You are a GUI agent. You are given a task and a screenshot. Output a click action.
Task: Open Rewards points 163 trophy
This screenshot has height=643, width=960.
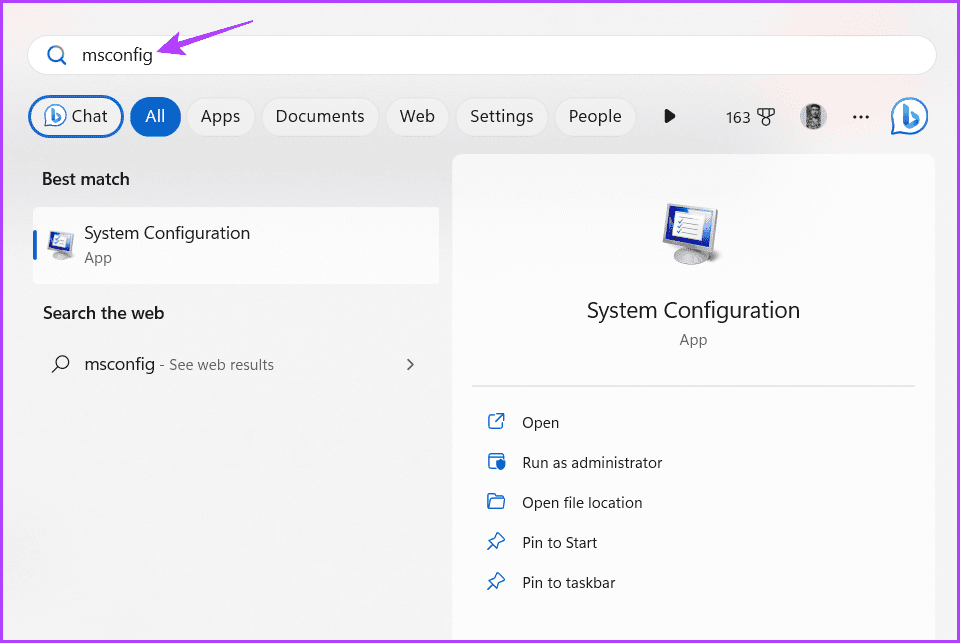pos(750,117)
